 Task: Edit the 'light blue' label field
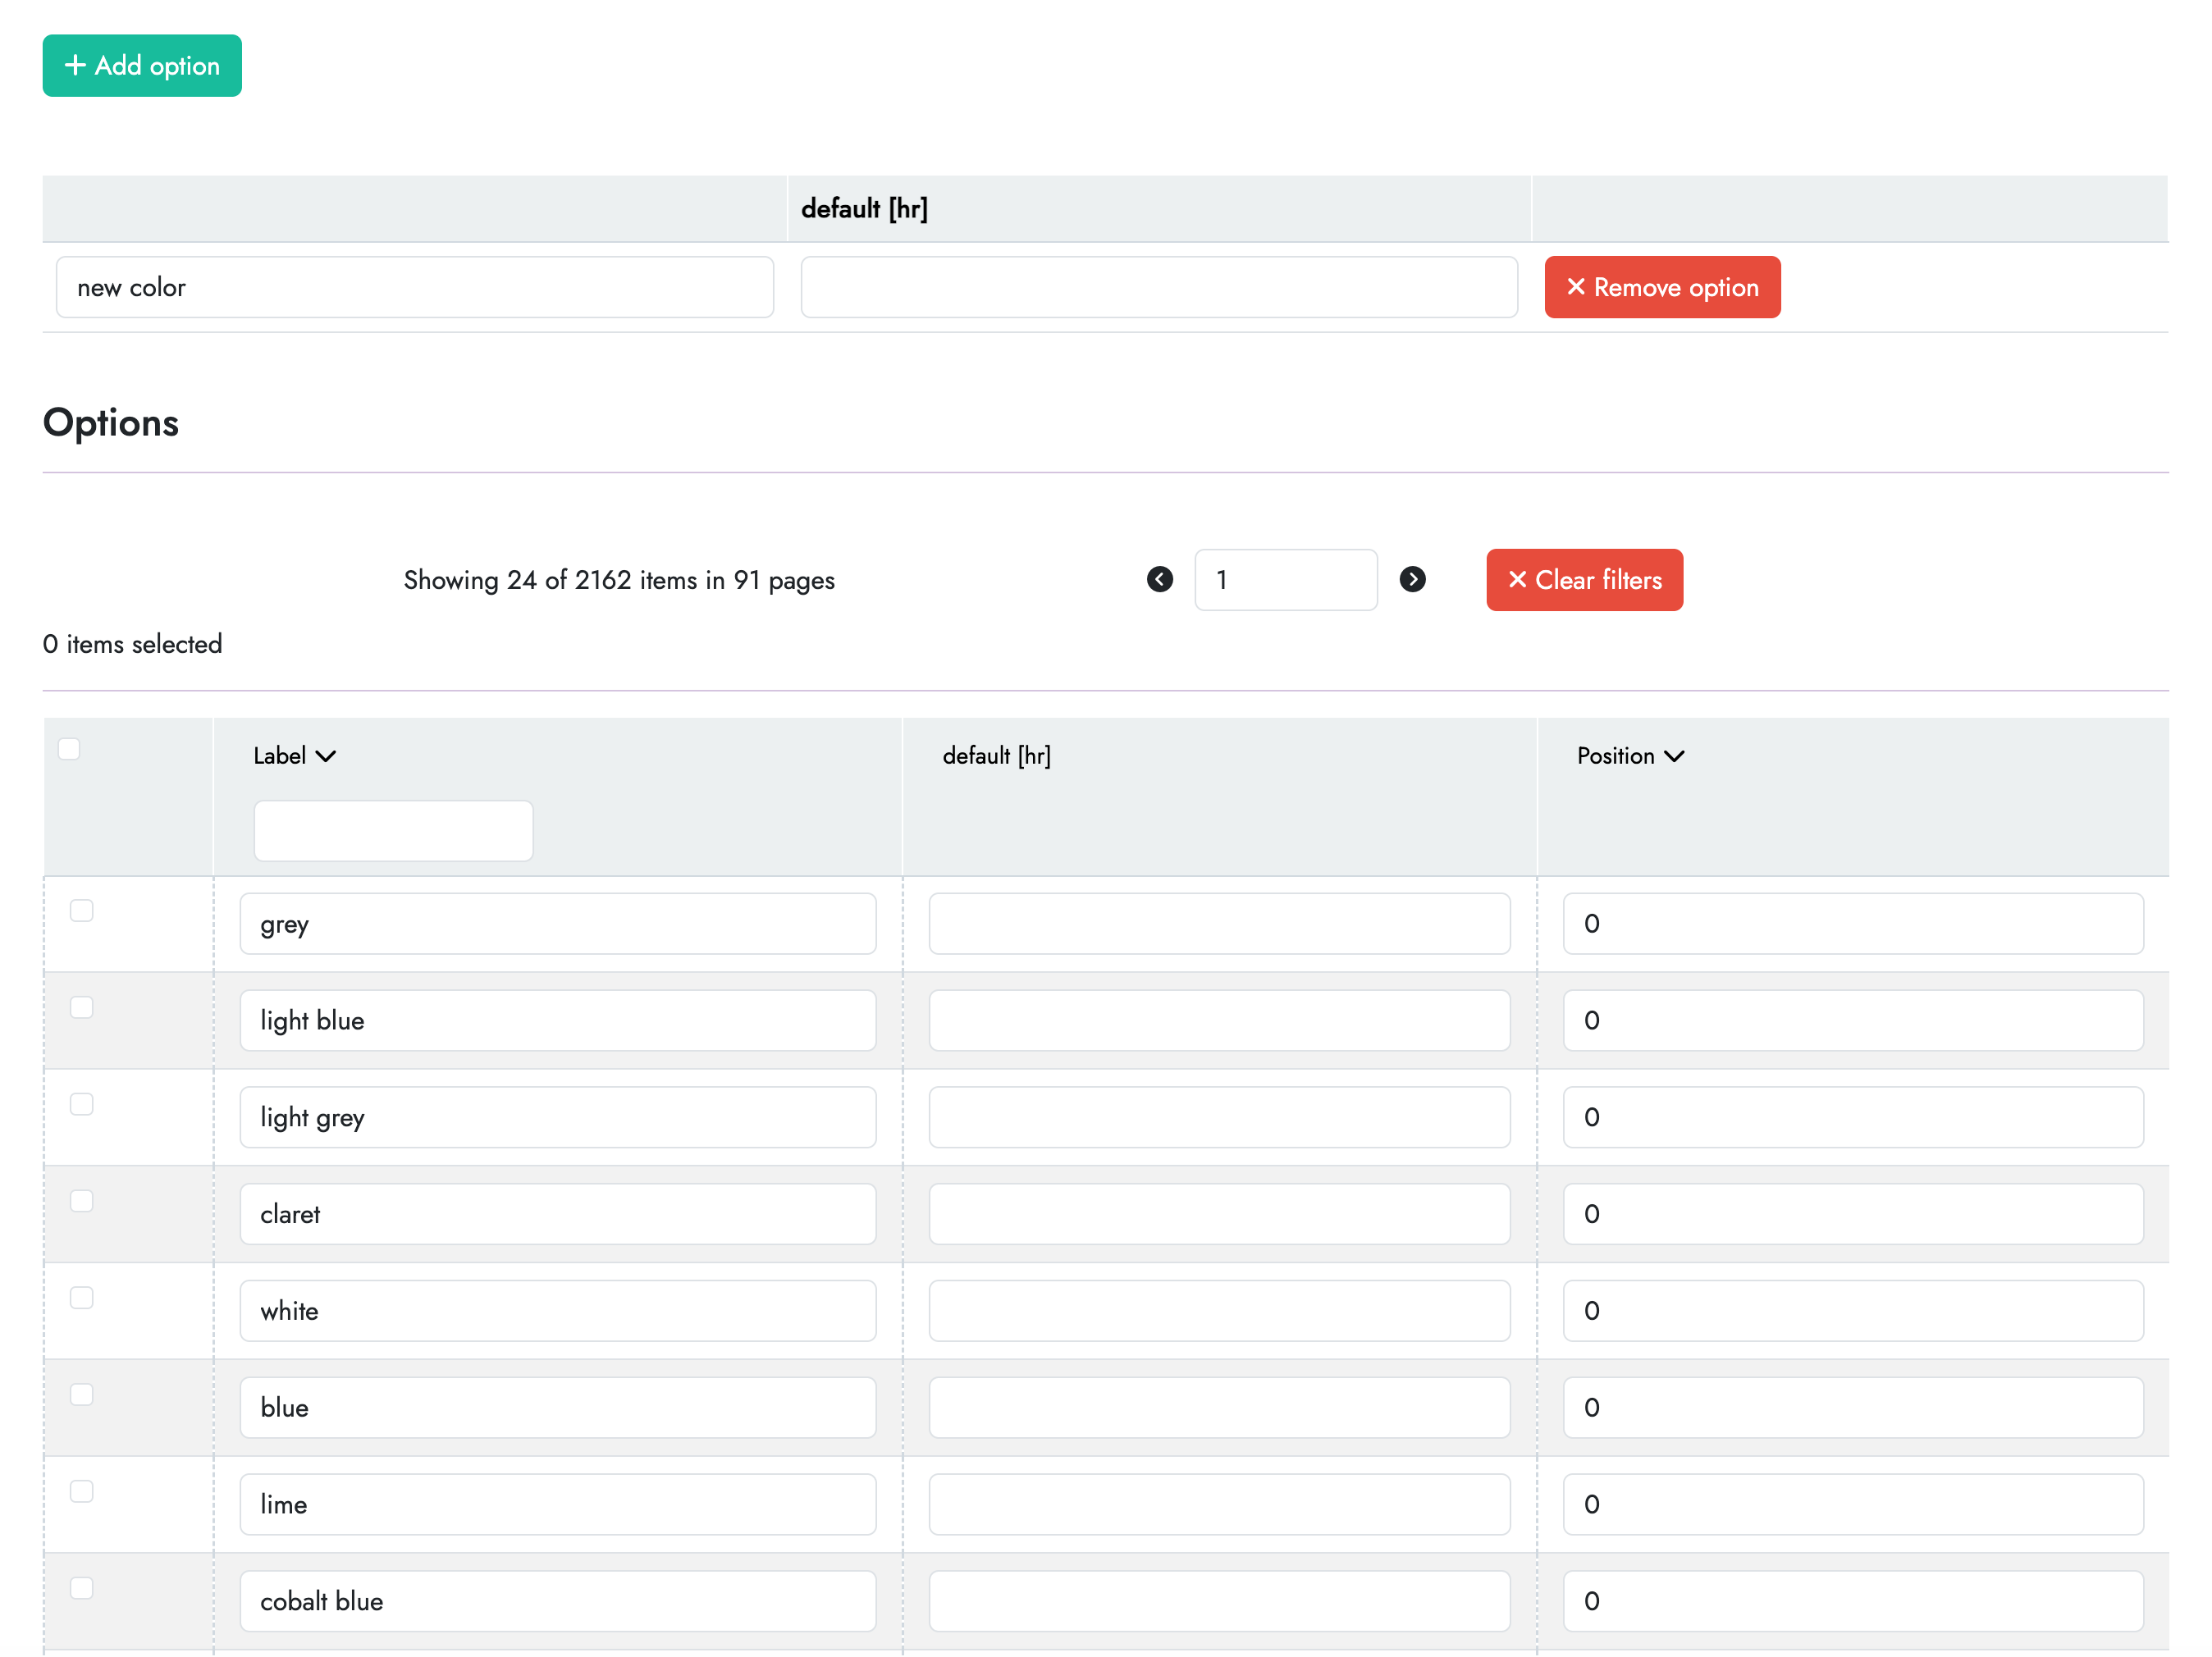point(557,1020)
